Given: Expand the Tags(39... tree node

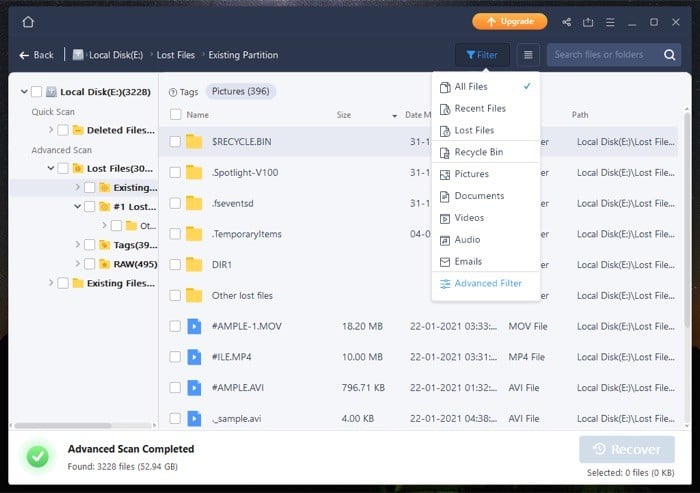Looking at the screenshot, I should [78, 245].
